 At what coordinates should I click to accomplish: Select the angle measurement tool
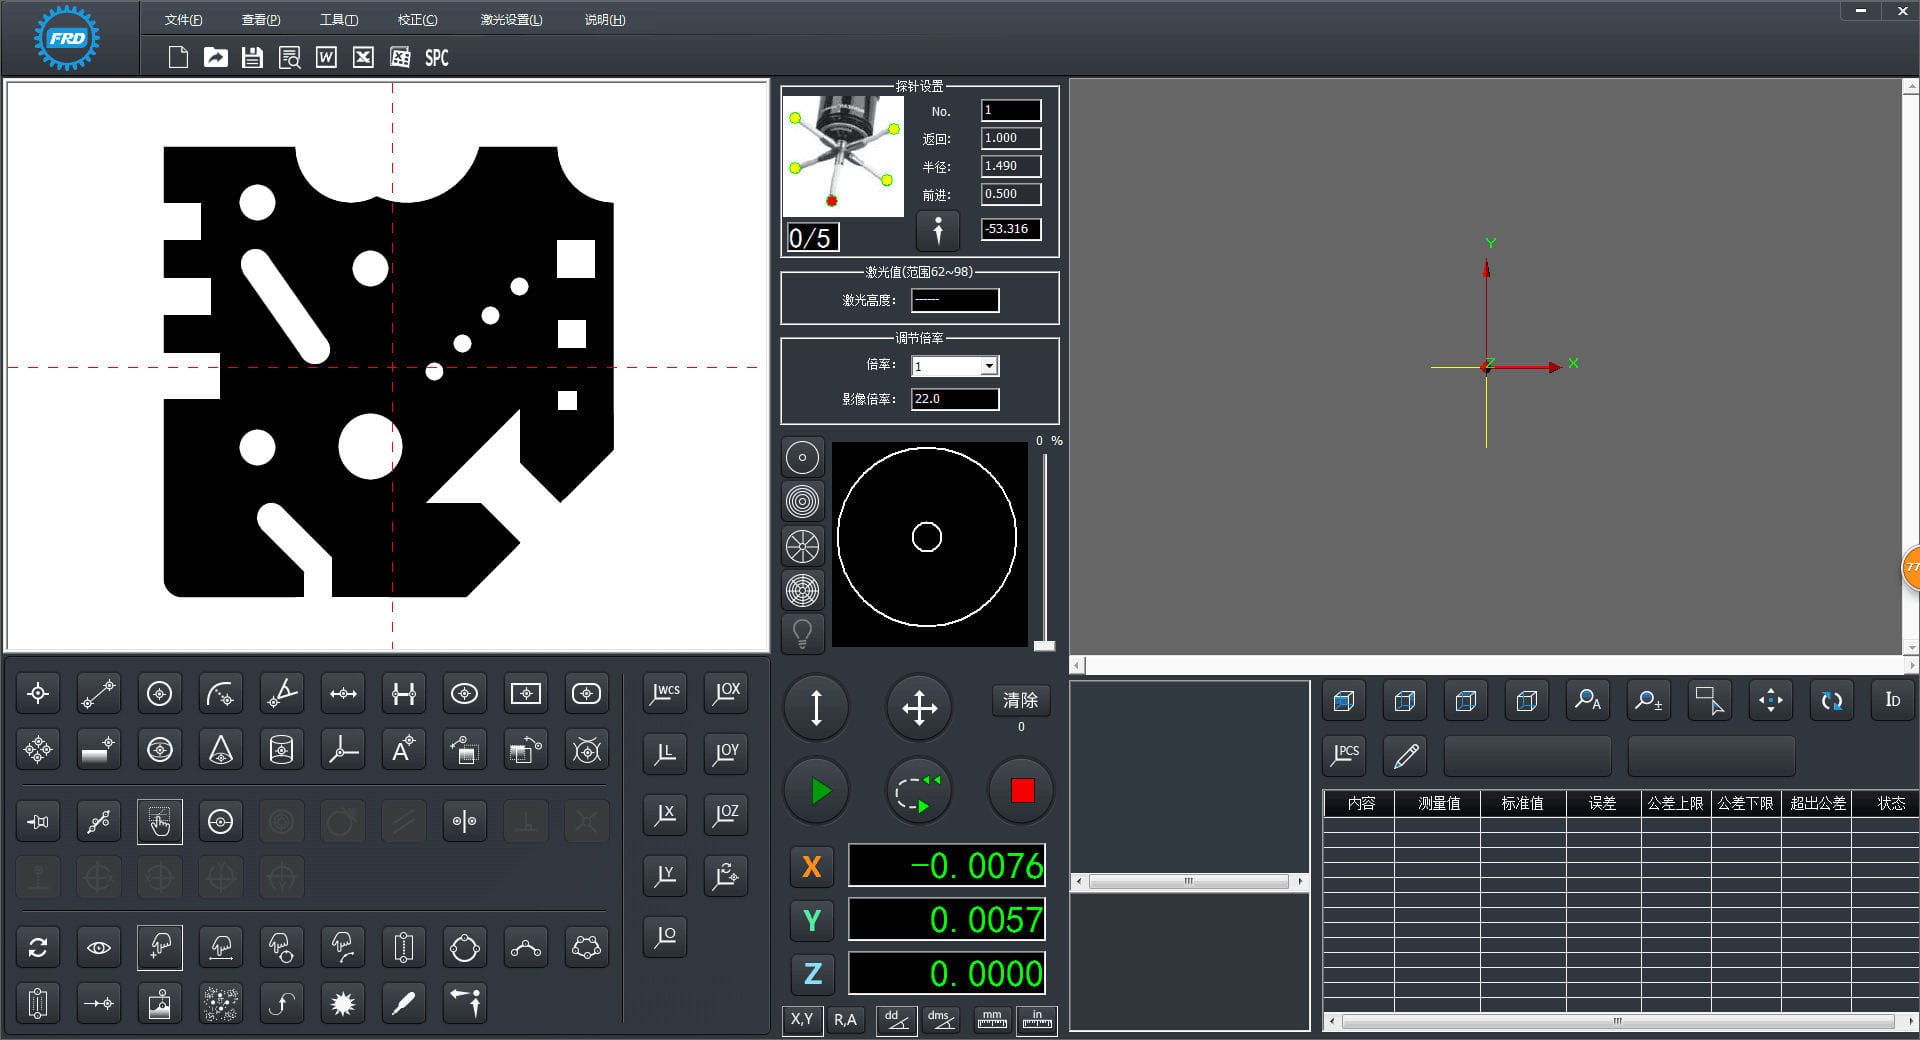coord(281,693)
